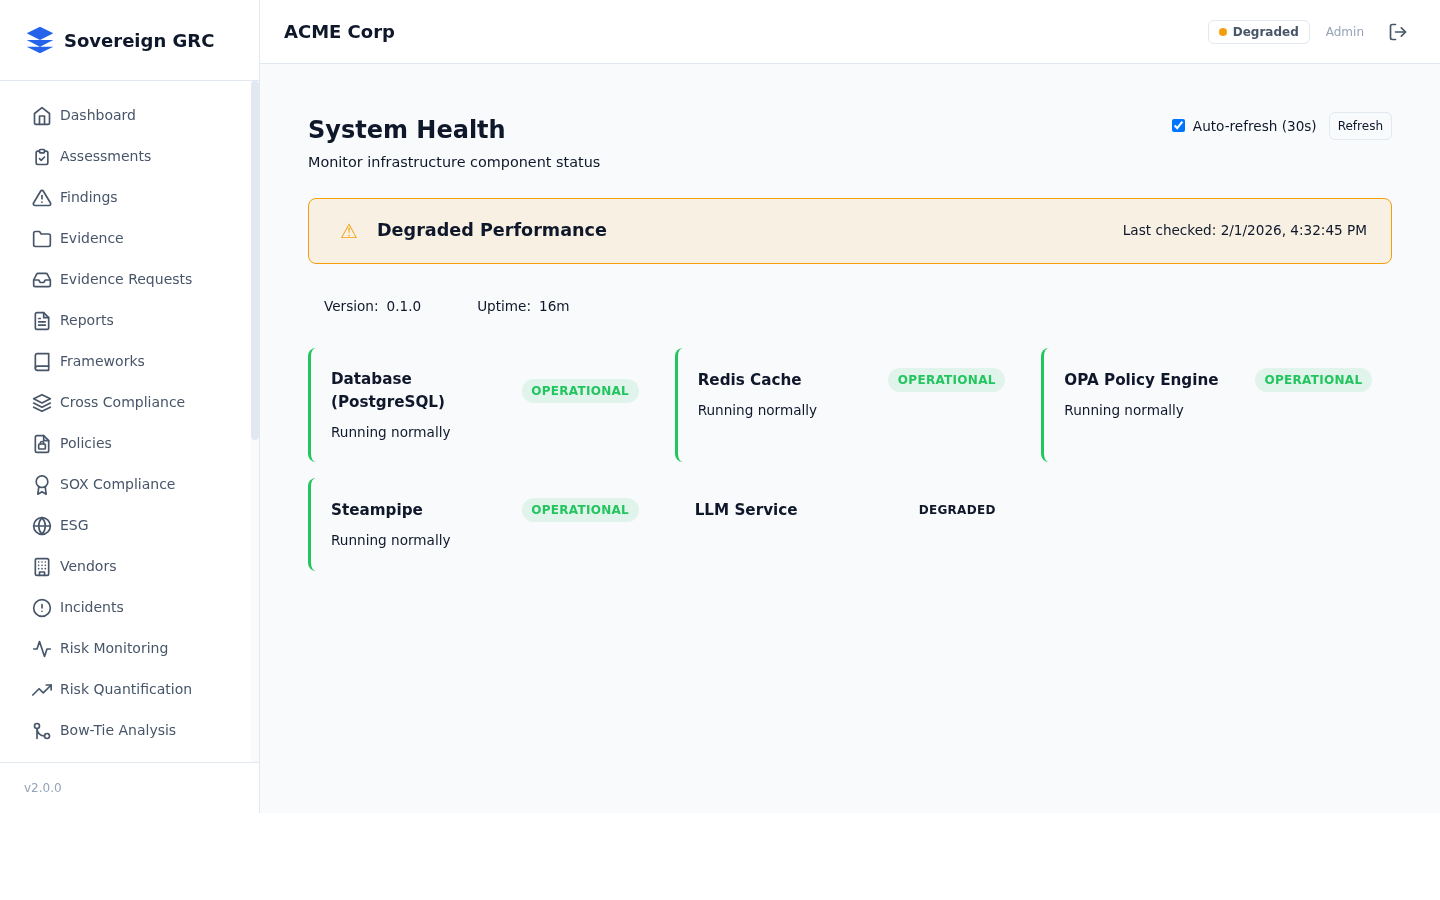
Task: Click the SOX Compliance award icon
Action: [x=42, y=484]
